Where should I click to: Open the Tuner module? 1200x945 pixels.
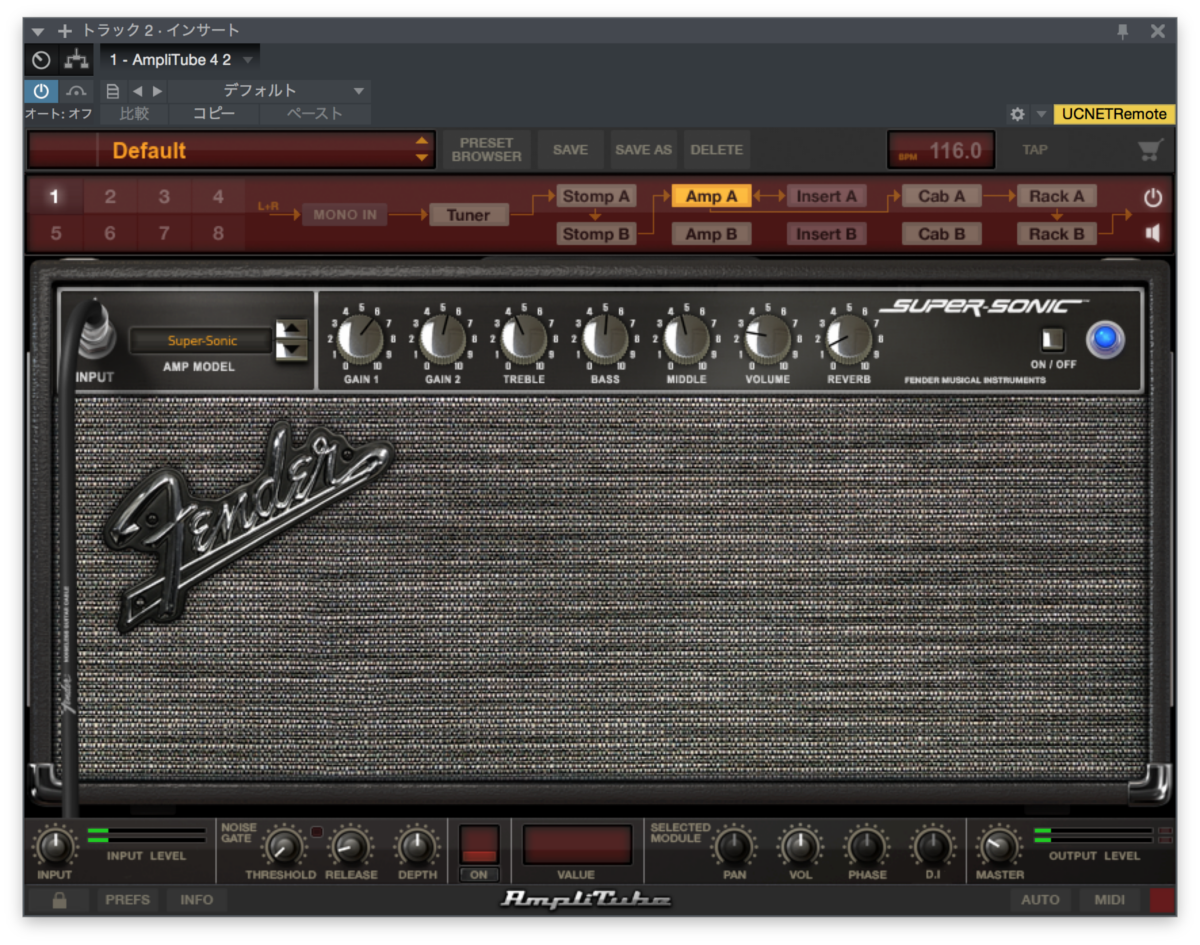[469, 214]
